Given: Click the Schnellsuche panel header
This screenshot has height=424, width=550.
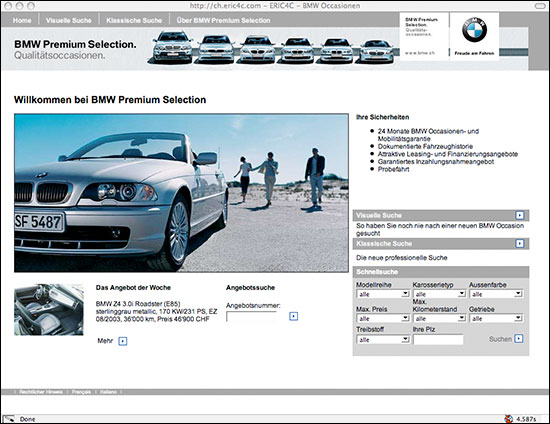Looking at the screenshot, I should point(441,272).
